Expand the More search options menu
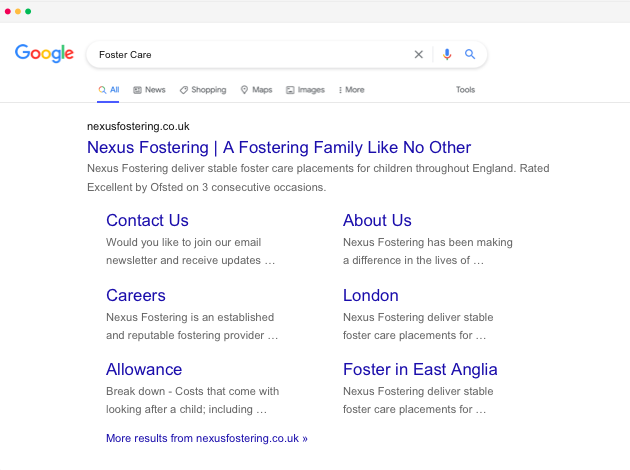The height and width of the screenshot is (470, 630). [x=351, y=90]
